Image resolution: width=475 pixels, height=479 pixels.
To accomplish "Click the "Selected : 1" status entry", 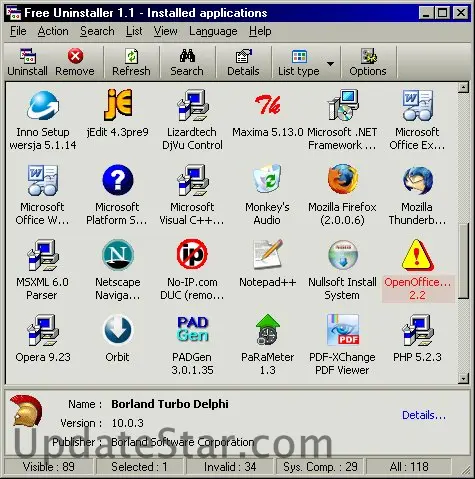I will point(139,467).
